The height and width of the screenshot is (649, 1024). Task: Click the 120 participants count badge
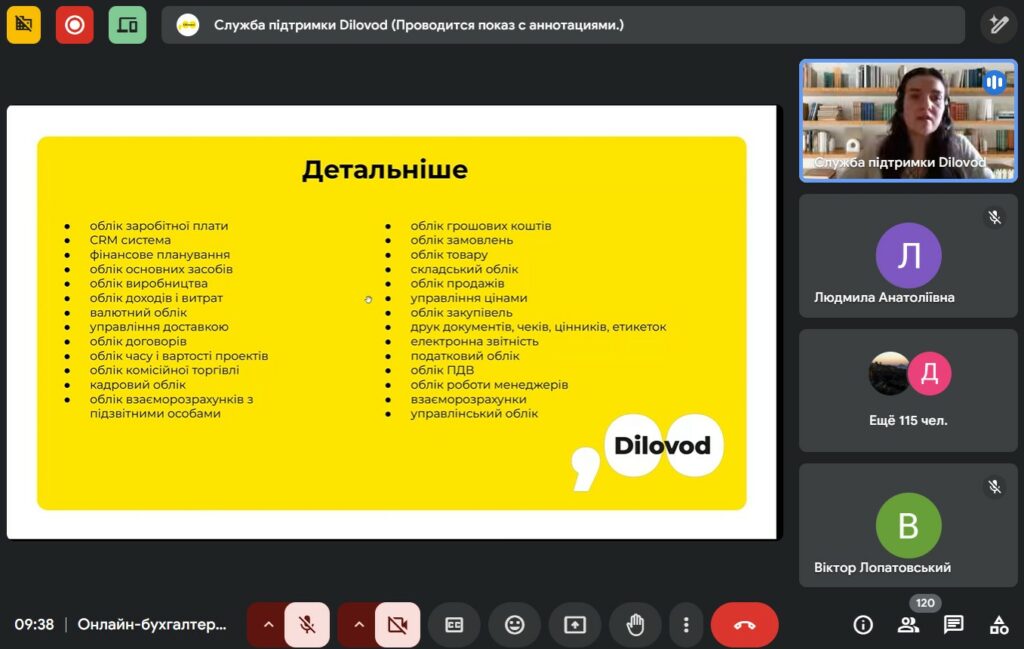pos(925,603)
